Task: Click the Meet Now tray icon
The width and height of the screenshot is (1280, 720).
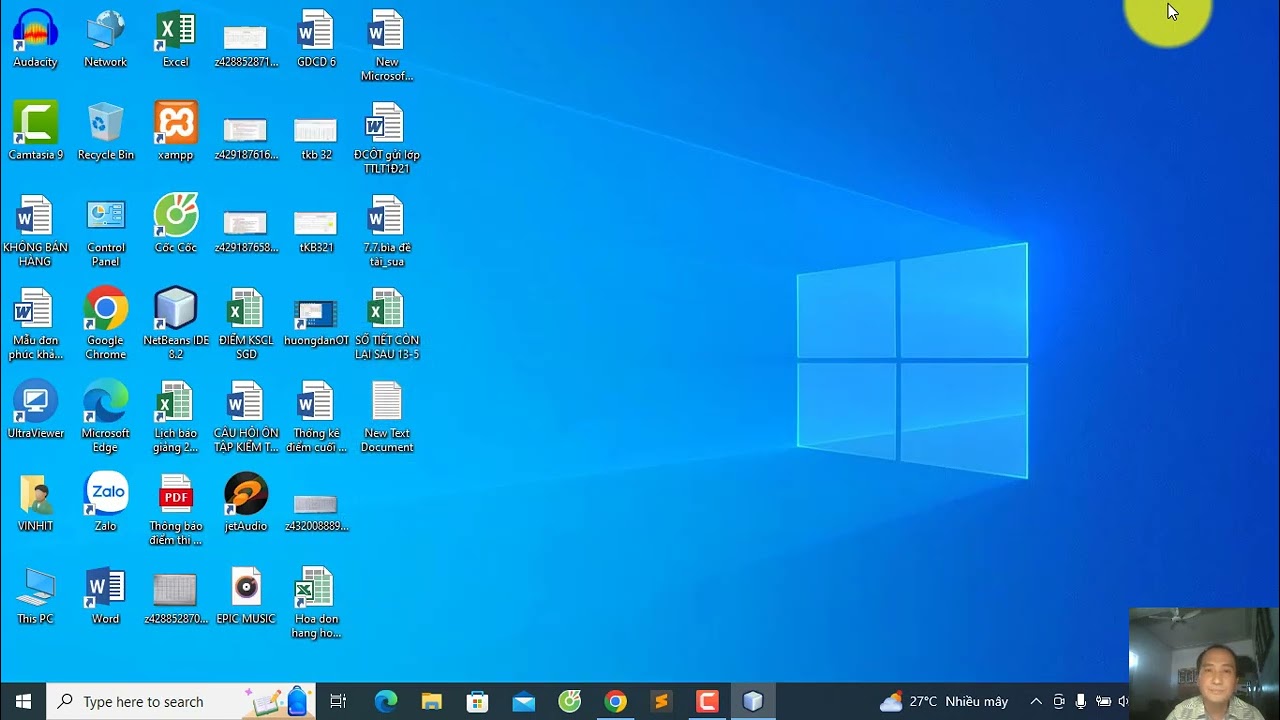Action: click(x=1059, y=701)
